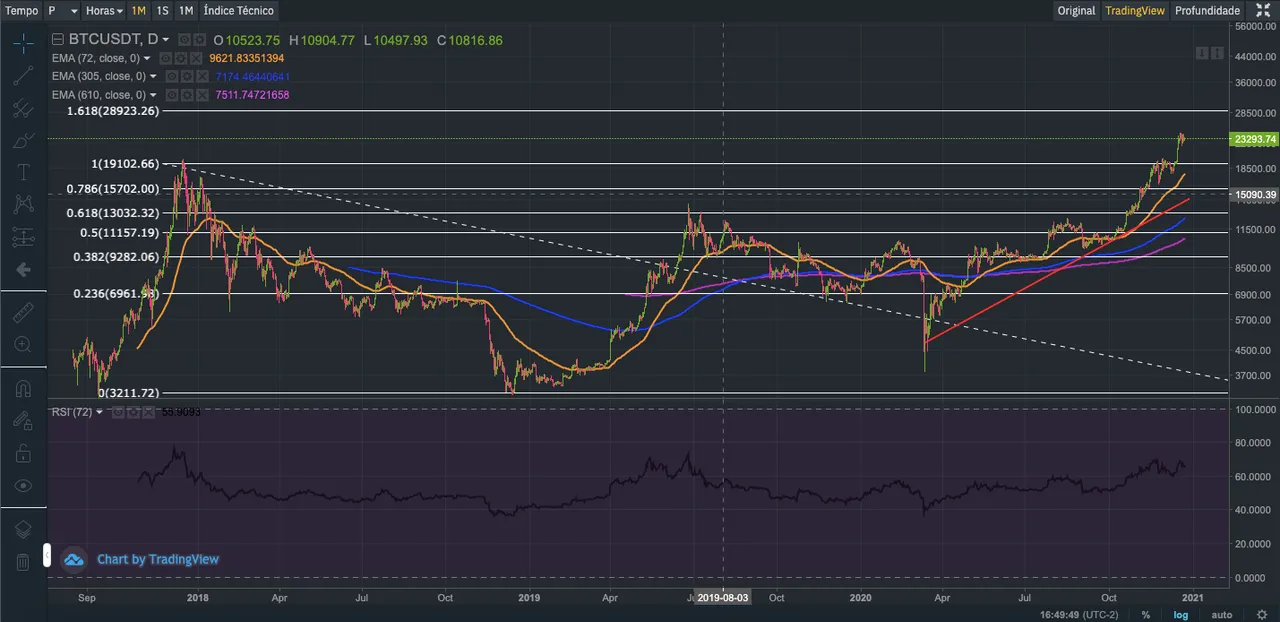1280x622 pixels.
Task: Click the back arrow in left toolbar
Action: tap(23, 269)
